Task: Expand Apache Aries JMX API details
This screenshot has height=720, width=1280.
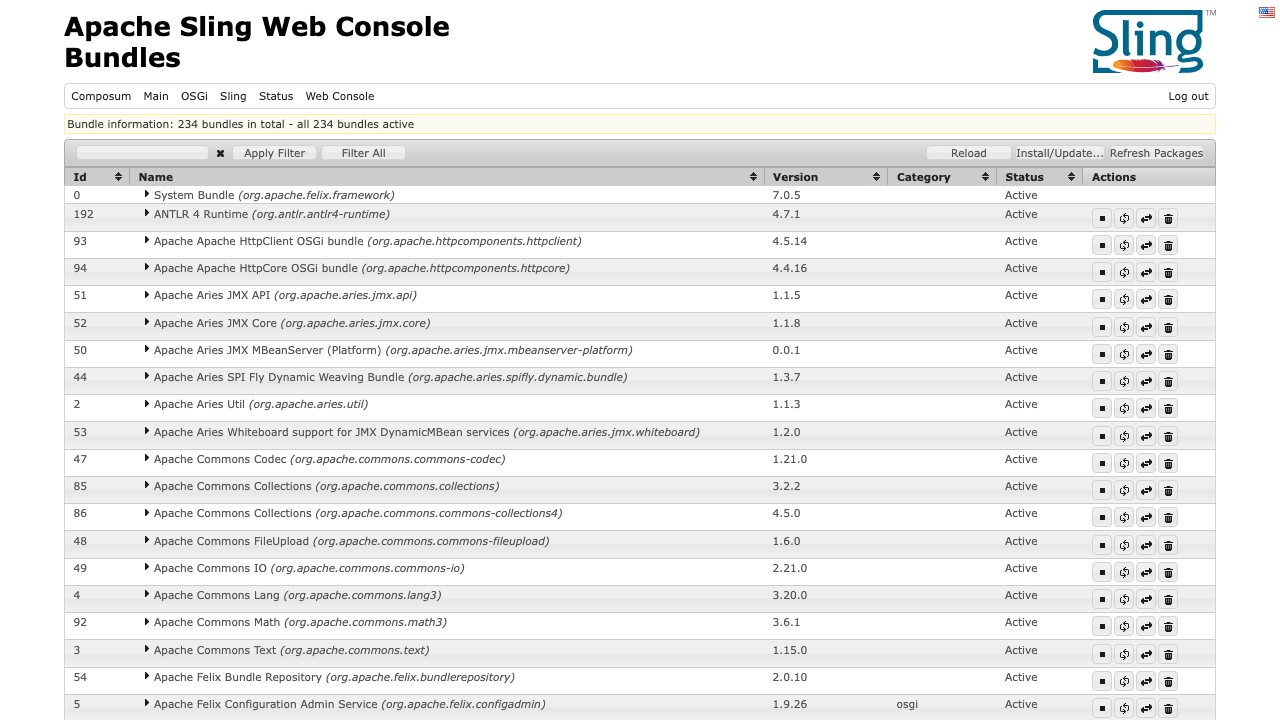Action: (146, 294)
